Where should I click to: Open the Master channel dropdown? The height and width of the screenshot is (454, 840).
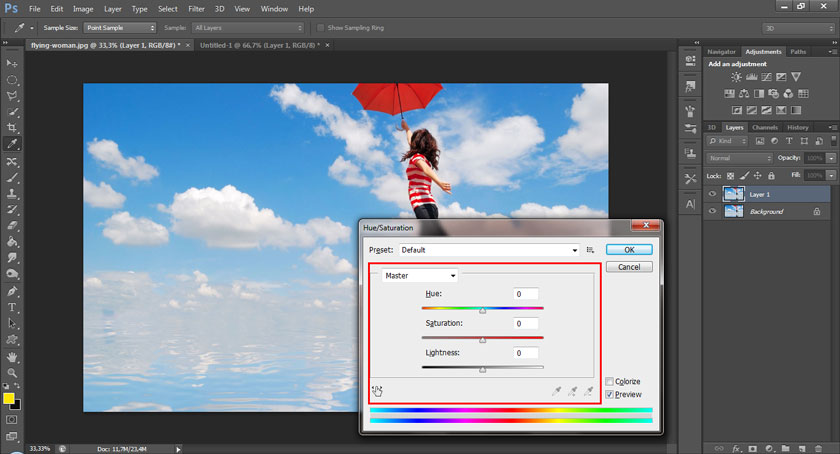pos(419,276)
